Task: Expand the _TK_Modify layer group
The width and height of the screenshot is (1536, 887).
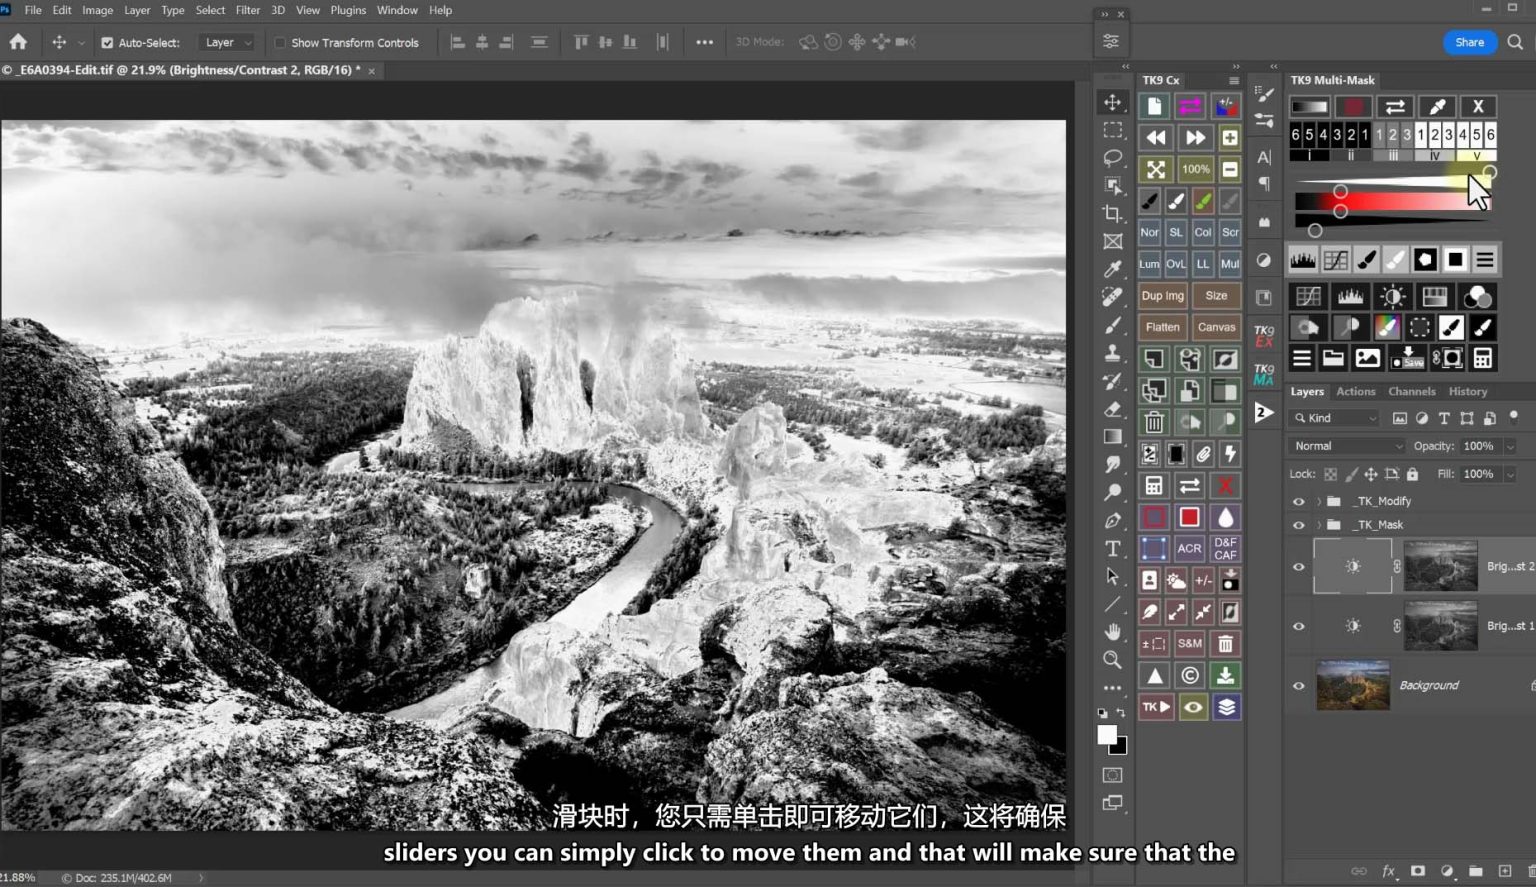Action: [1318, 501]
